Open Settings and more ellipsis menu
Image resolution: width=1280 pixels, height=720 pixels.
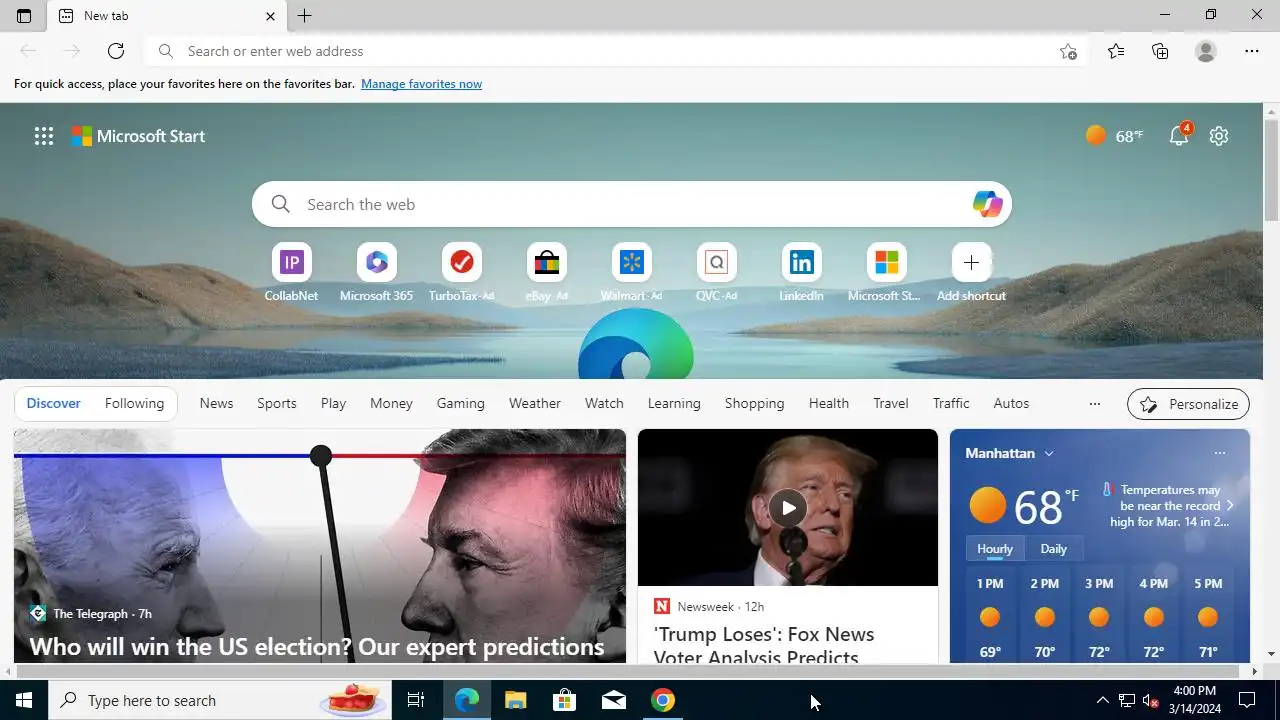1252,51
